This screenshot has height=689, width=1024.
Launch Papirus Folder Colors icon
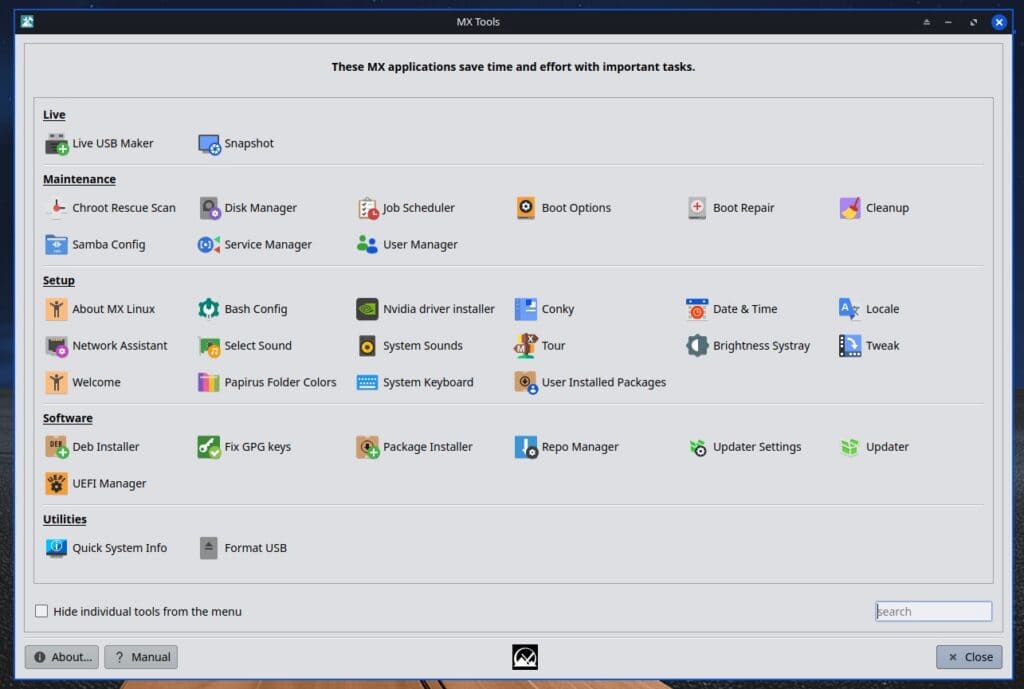pos(209,382)
